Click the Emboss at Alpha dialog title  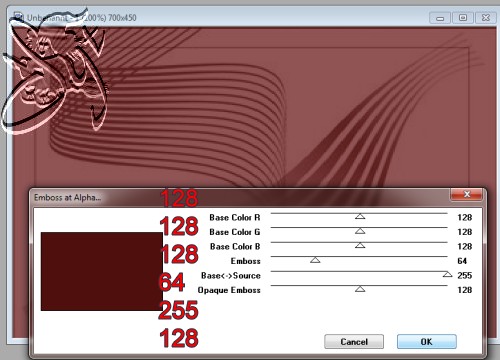click(67, 197)
